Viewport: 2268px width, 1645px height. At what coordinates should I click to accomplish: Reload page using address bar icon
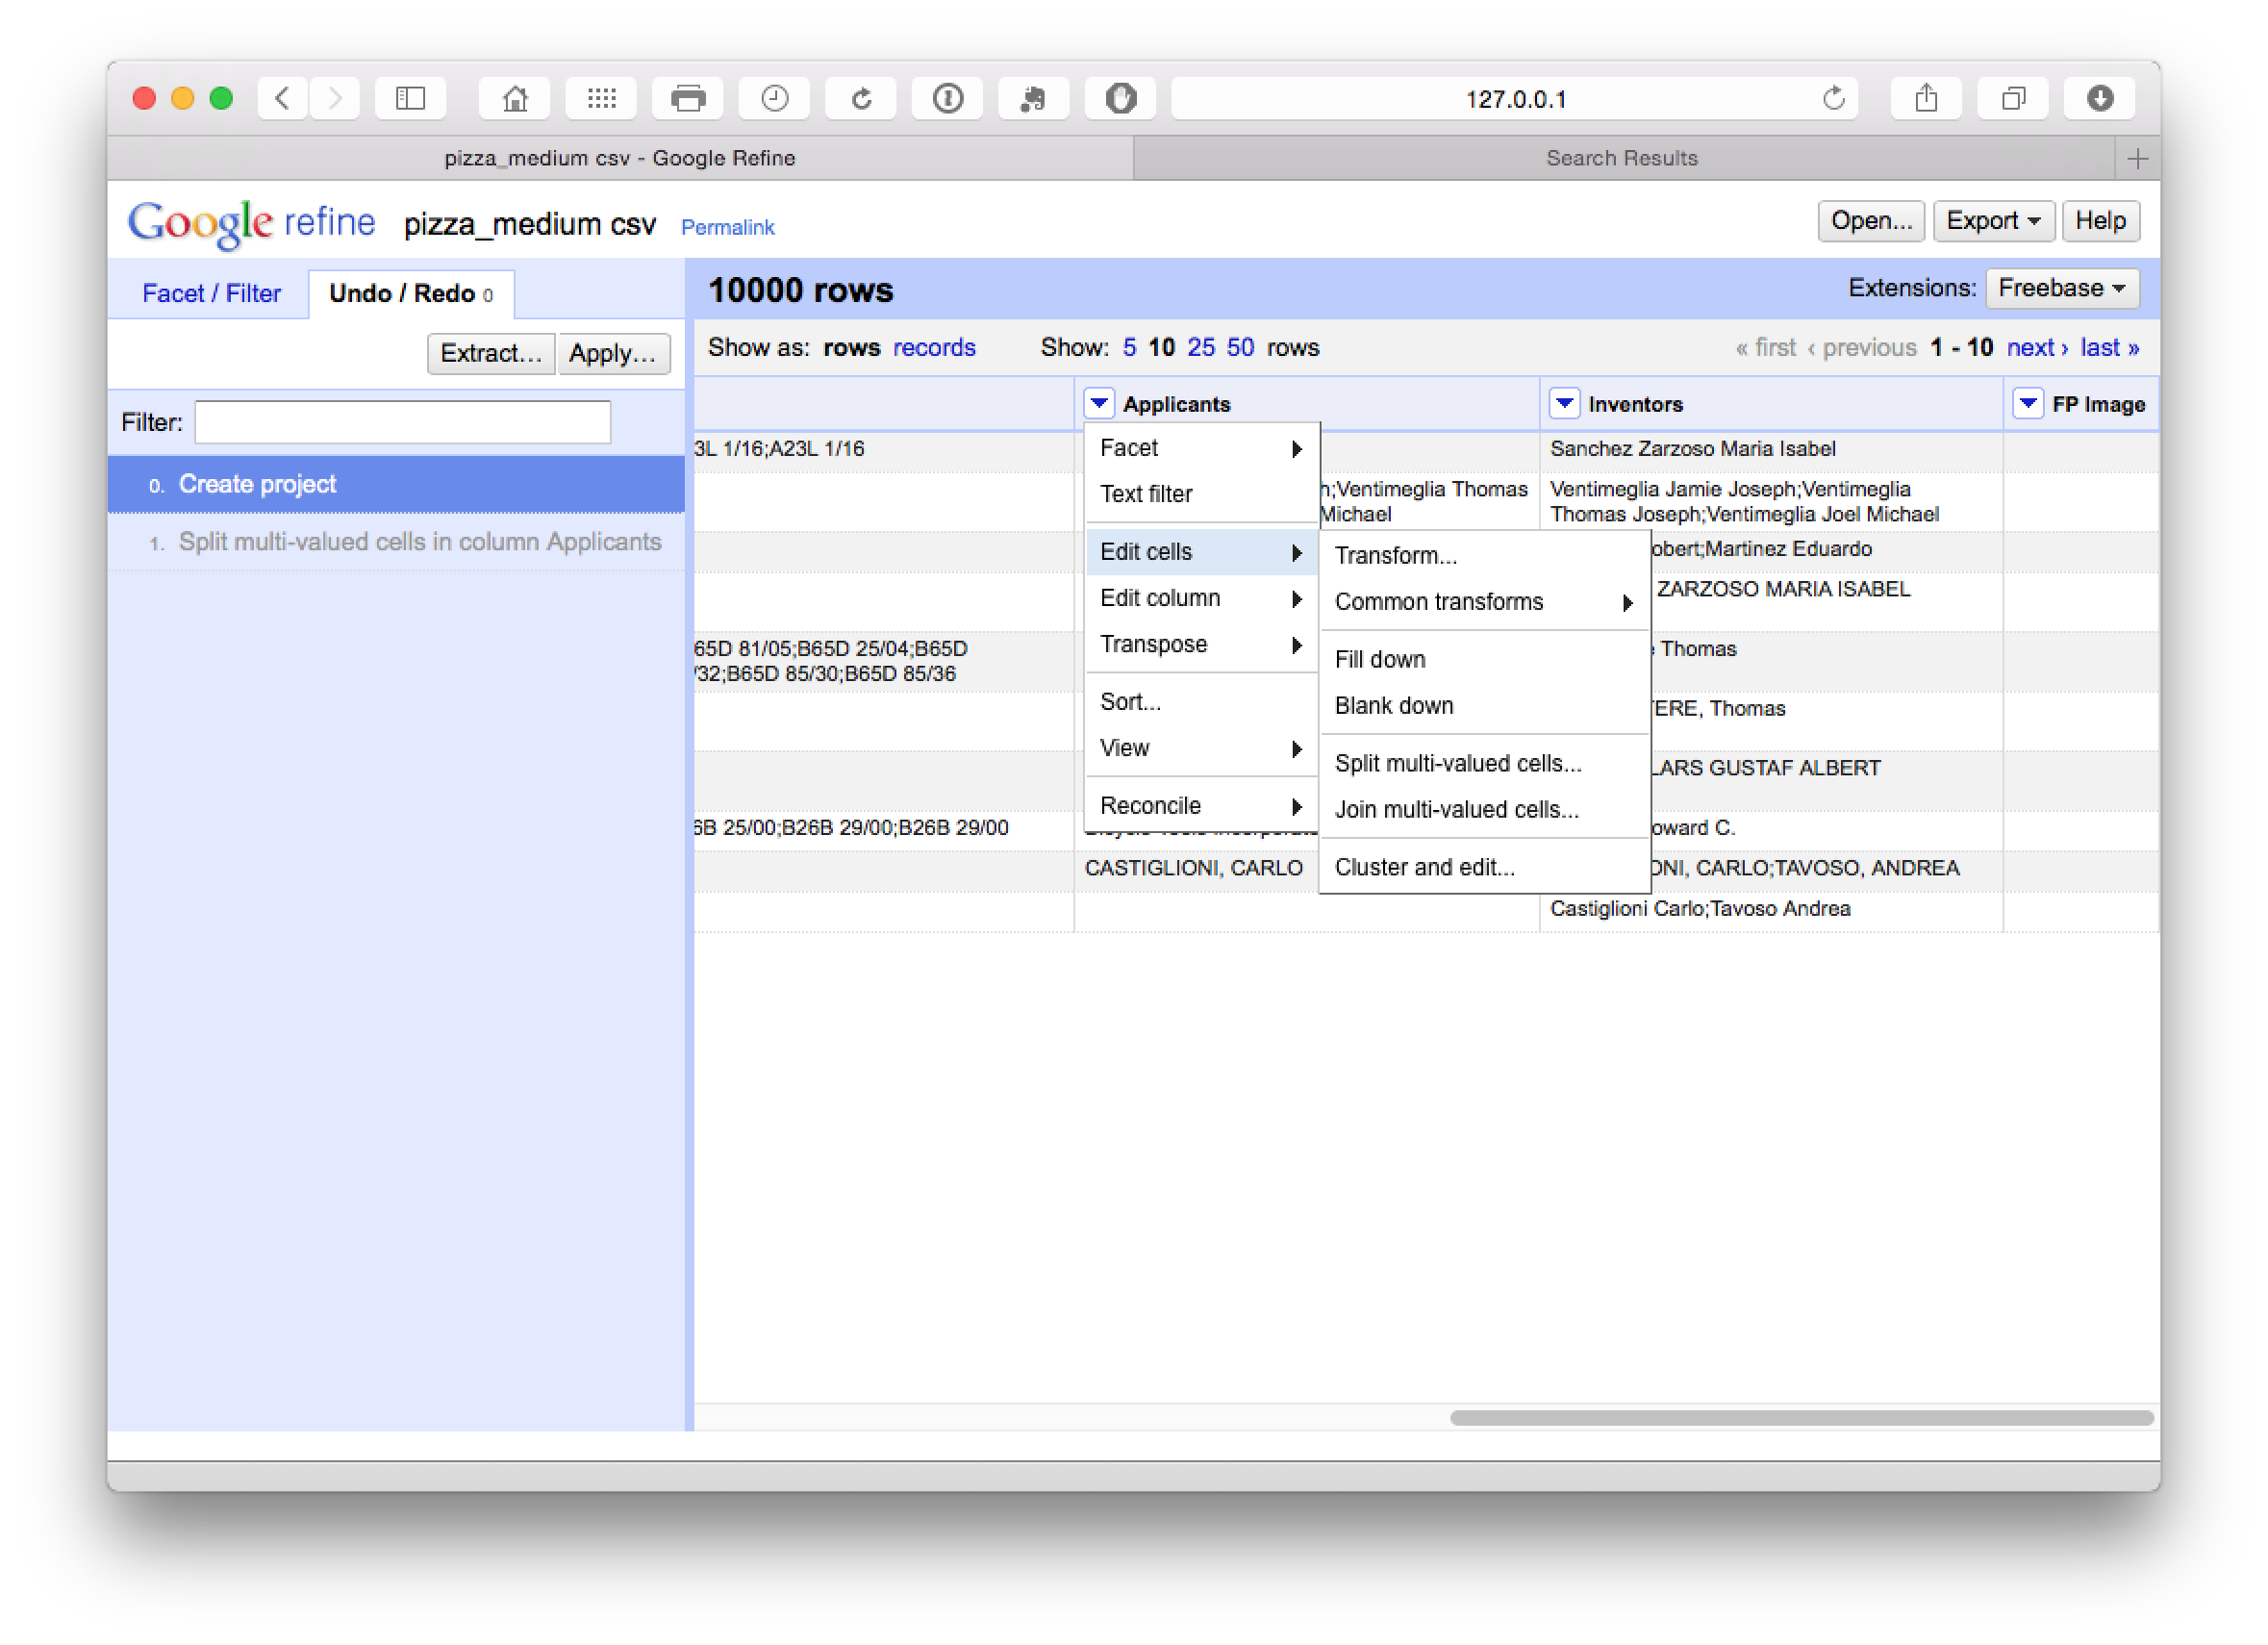1833,98
